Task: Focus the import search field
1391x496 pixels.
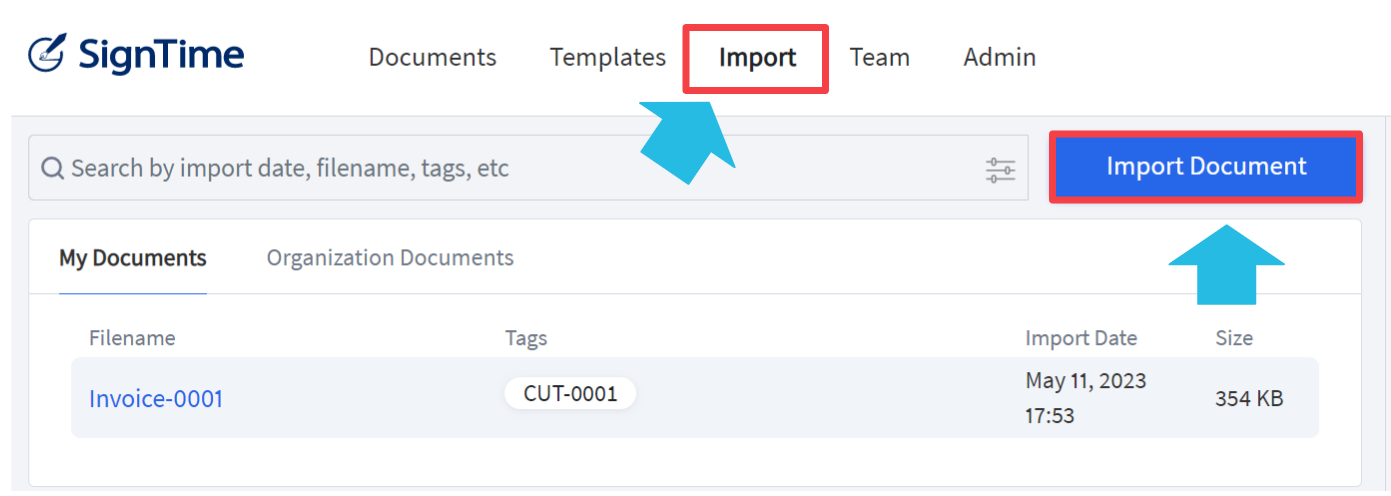Action: click(528, 168)
